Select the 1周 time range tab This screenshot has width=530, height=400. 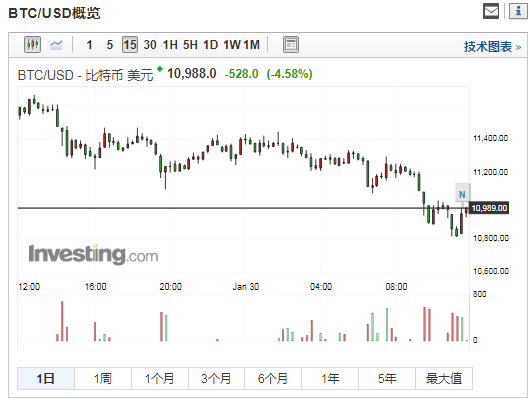tap(103, 378)
